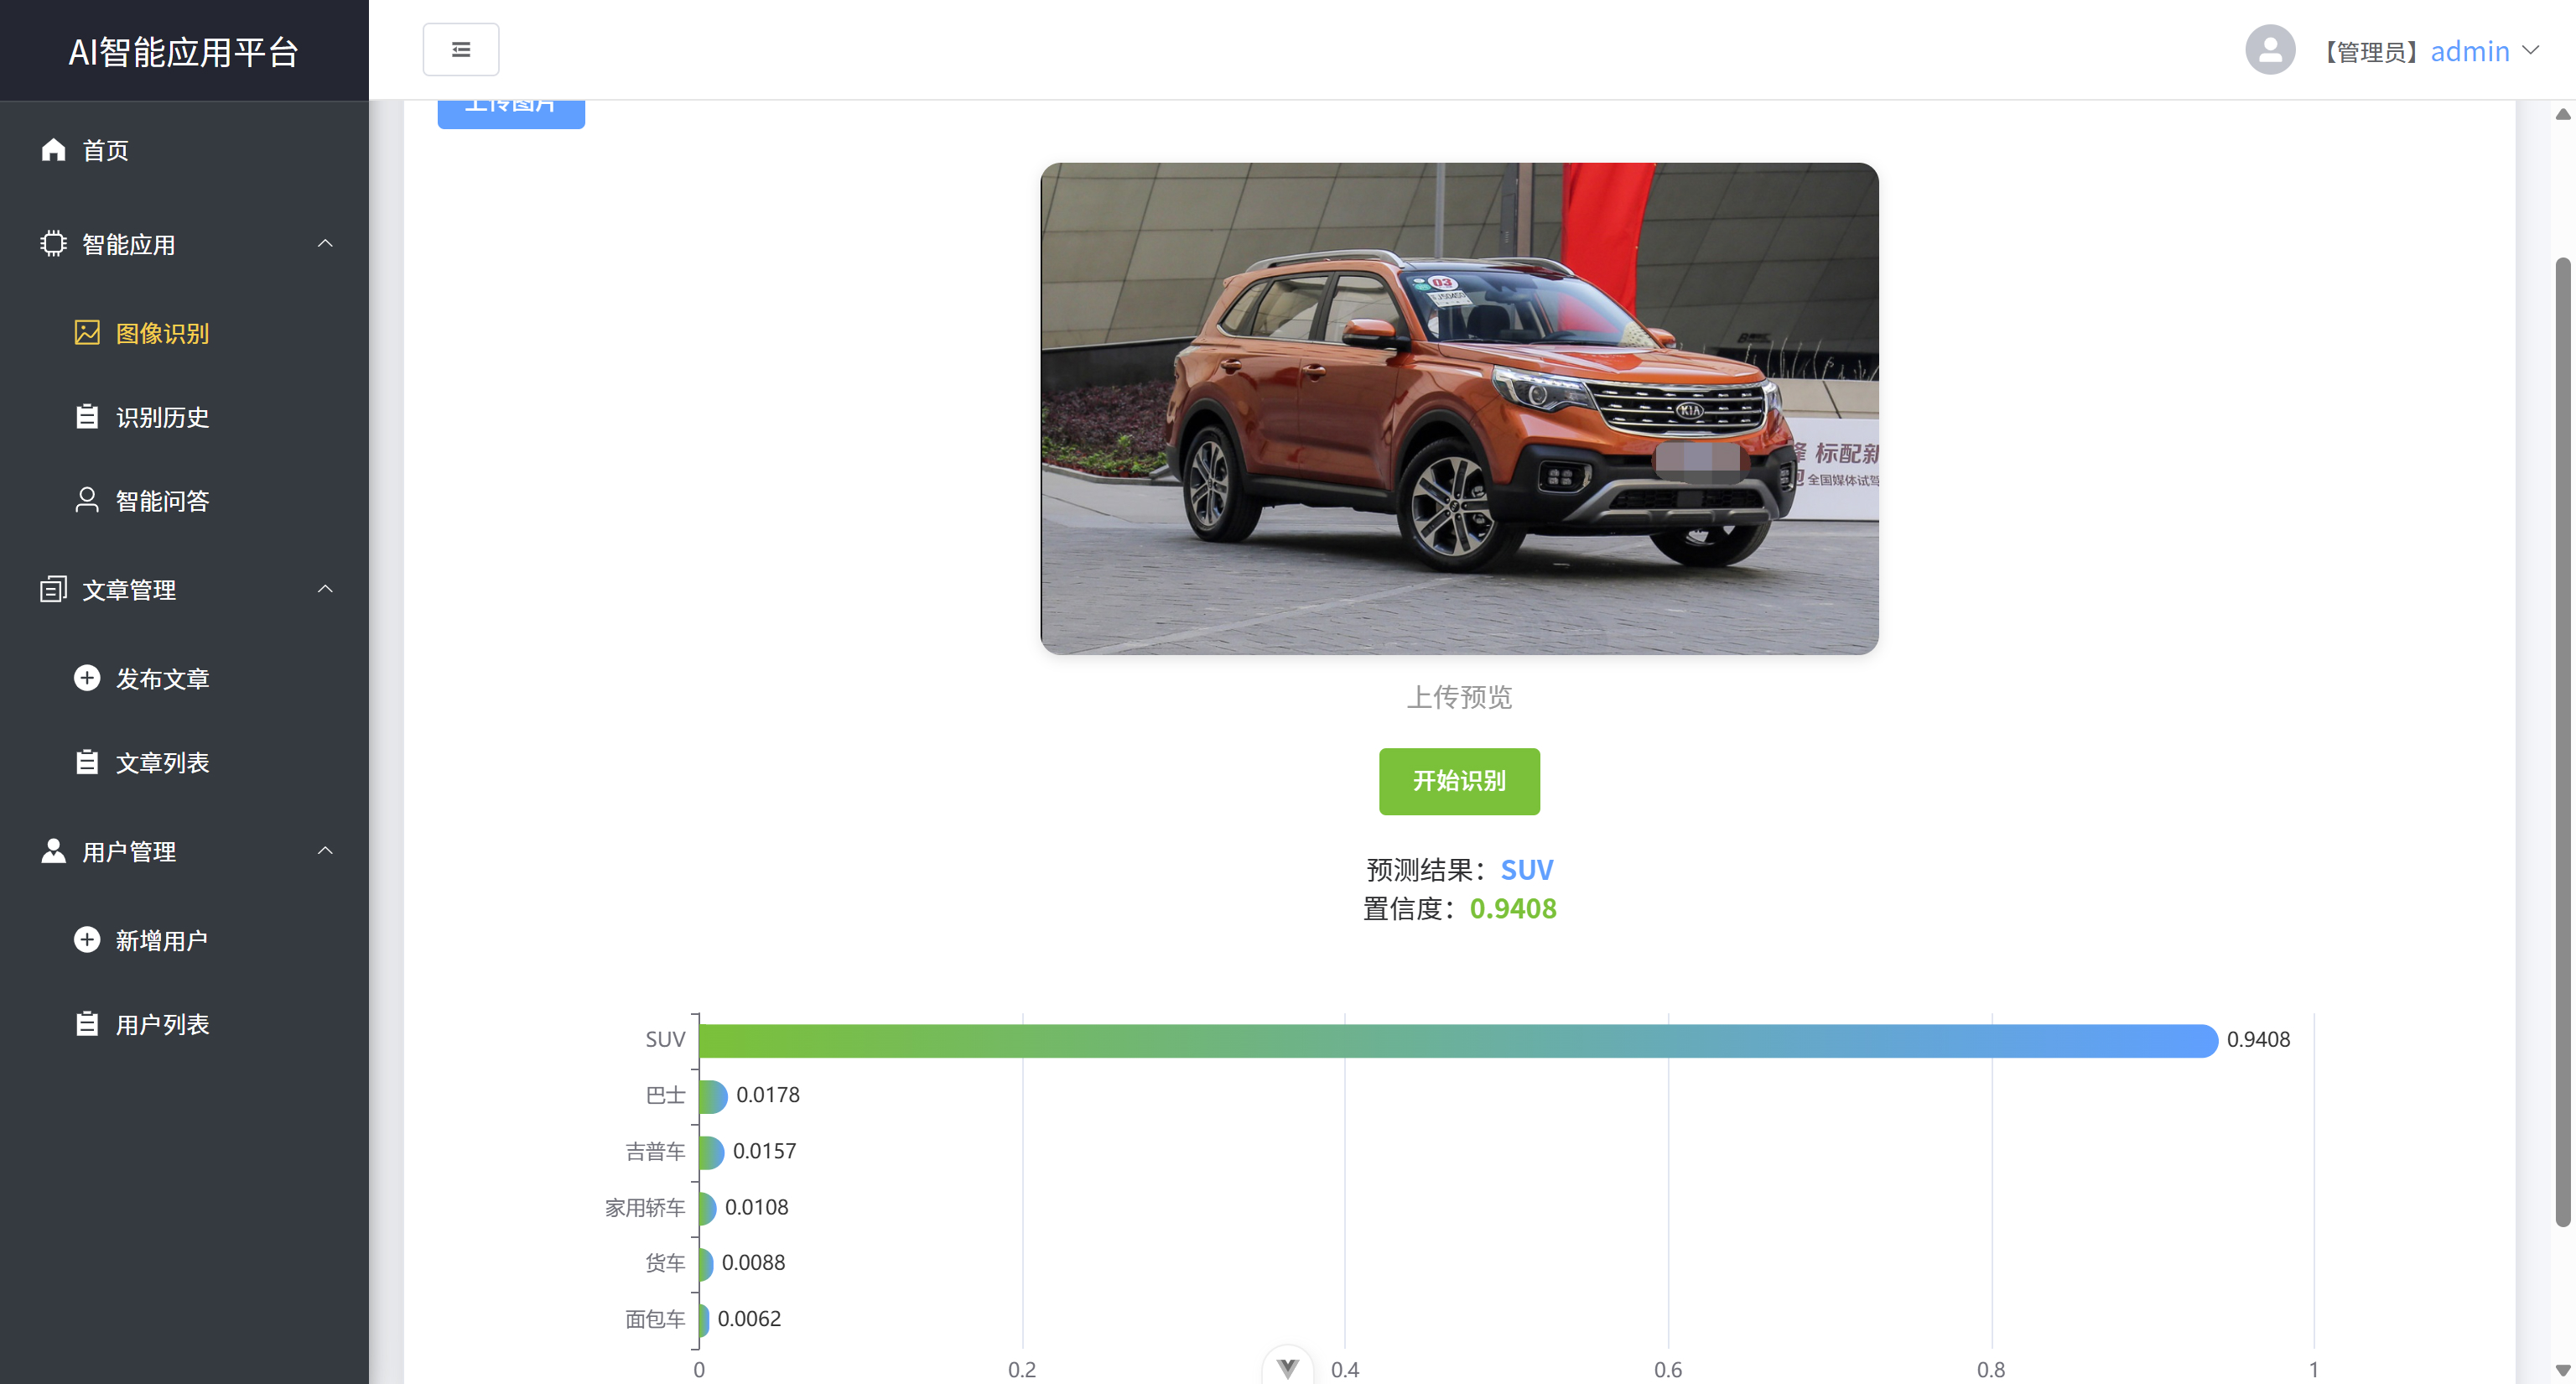Collapse the 用户管理 submenu chevron
The width and height of the screenshot is (2576, 1384).
coord(325,851)
